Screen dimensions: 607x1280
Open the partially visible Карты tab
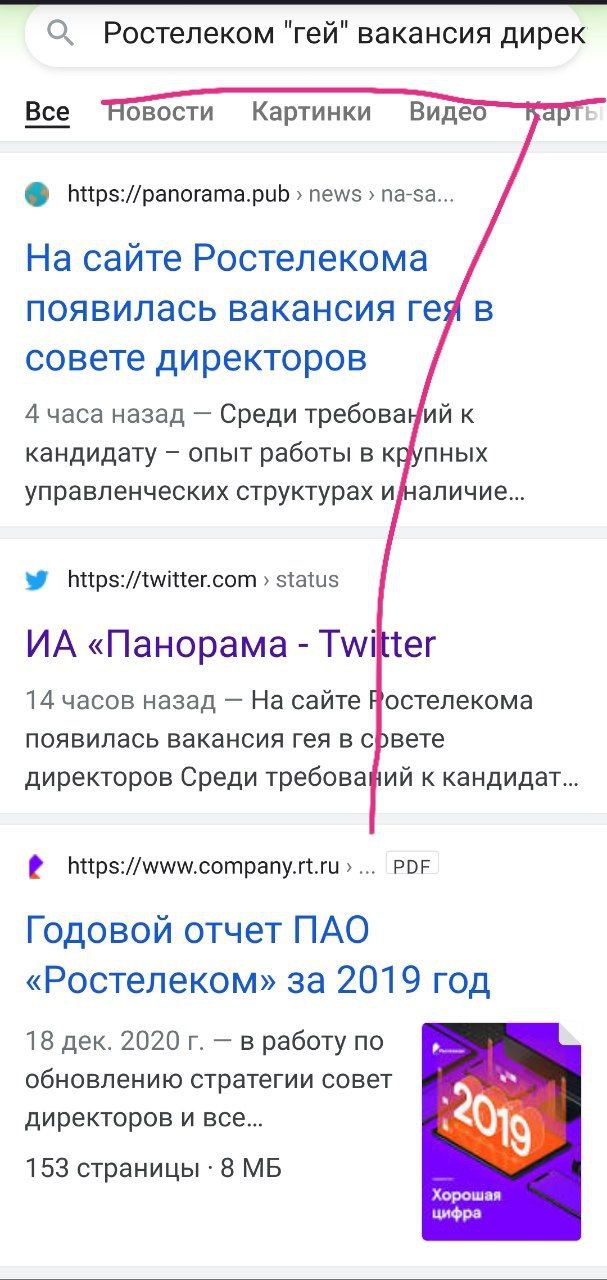tap(566, 112)
